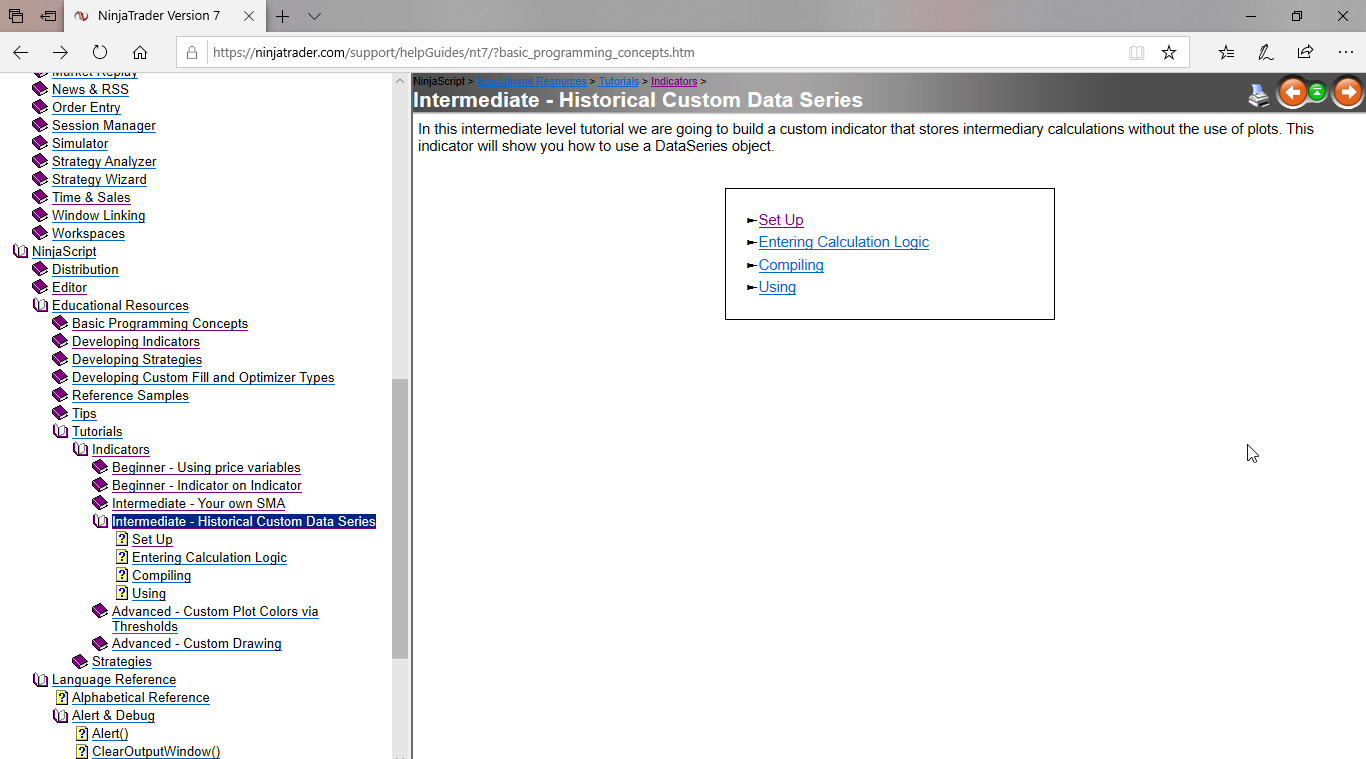
Task: Open the Compiling link in the content box
Action: coord(791,265)
